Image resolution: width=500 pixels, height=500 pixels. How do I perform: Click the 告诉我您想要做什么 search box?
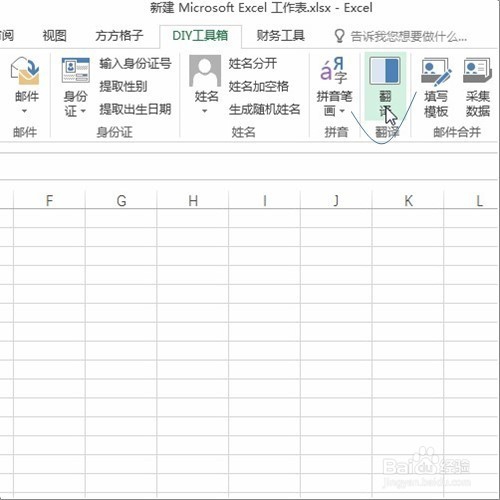[409, 36]
